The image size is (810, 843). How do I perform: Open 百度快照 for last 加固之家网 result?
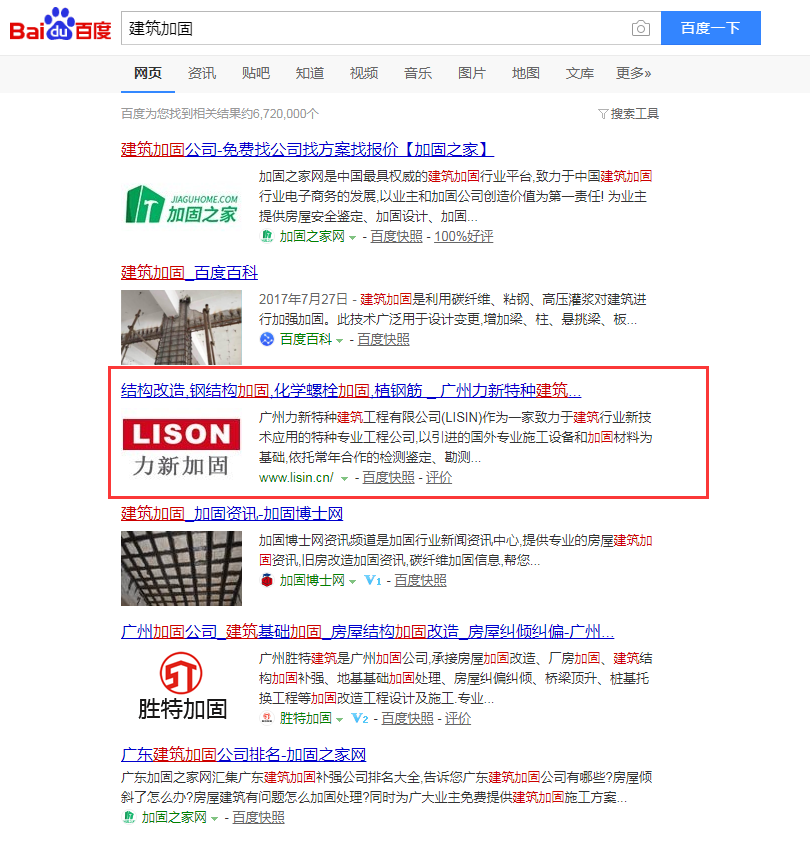(x=259, y=817)
